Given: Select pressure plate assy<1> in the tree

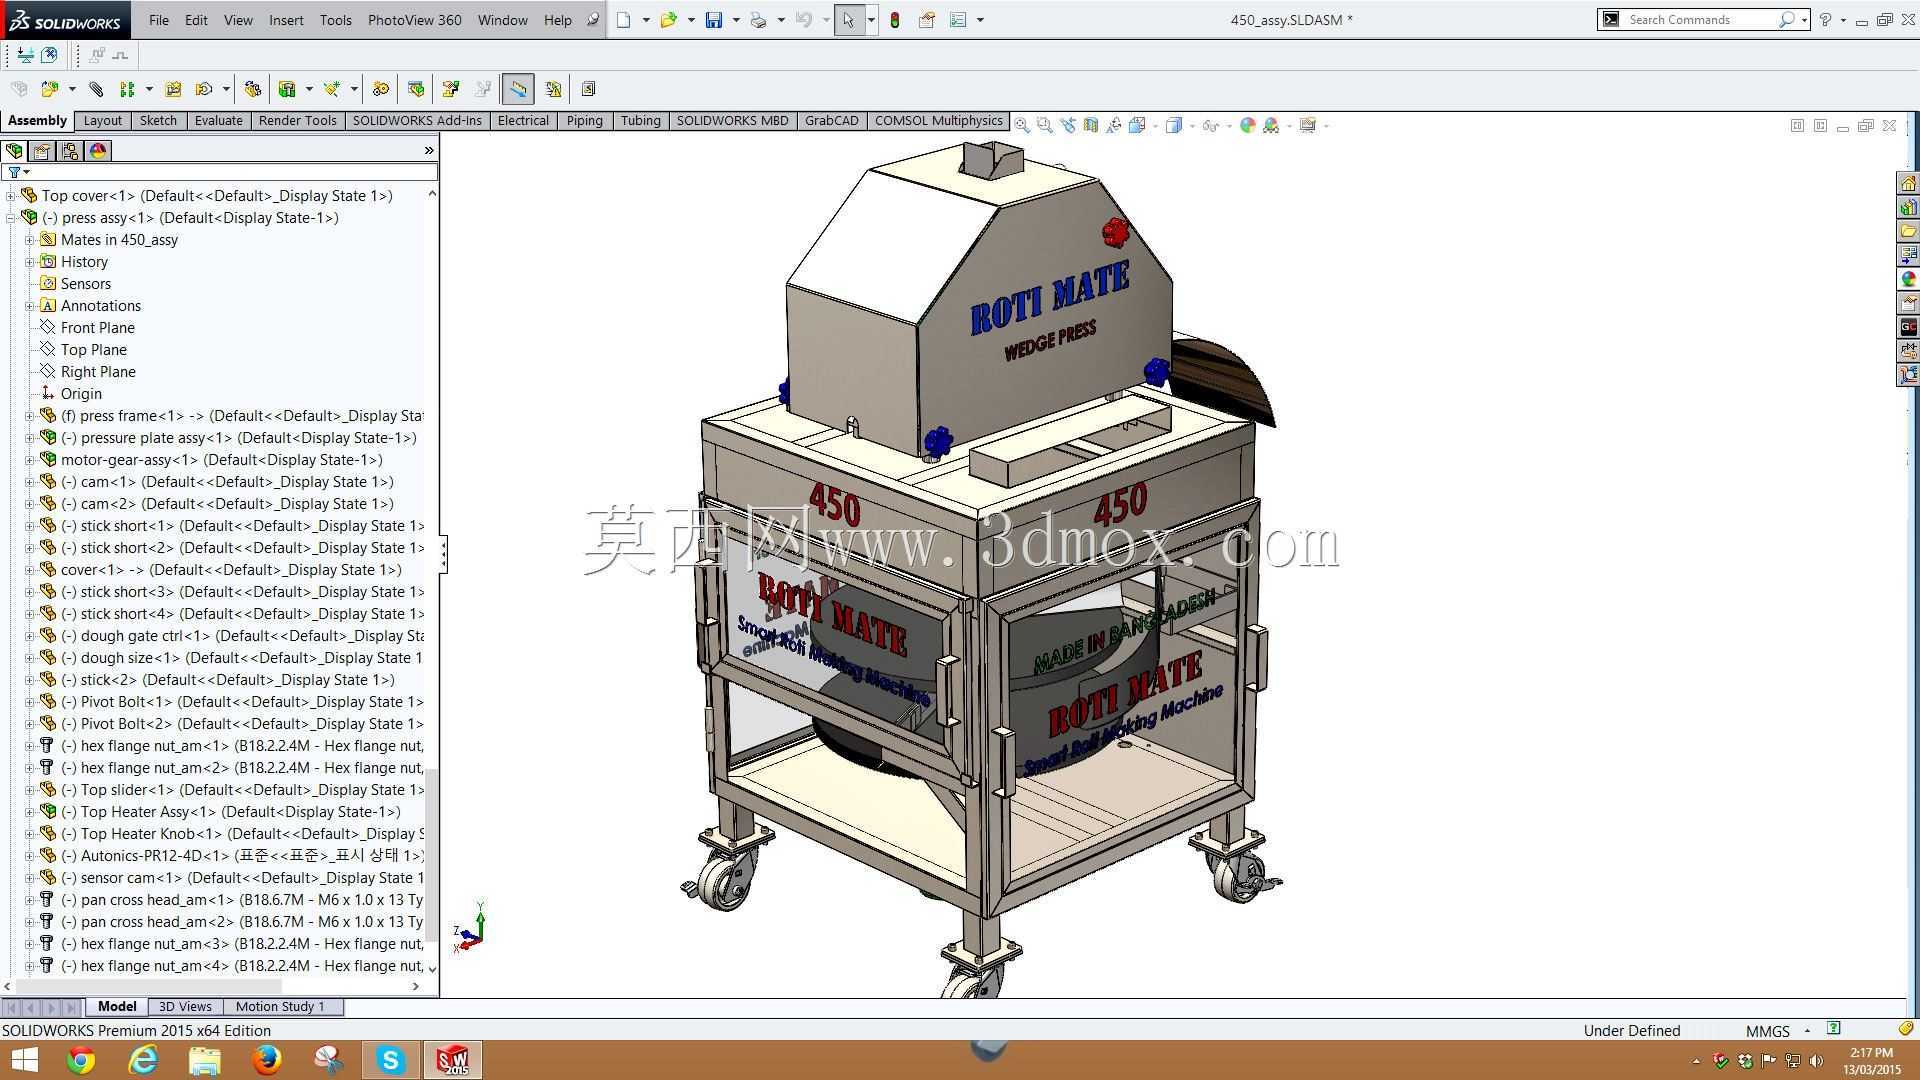Looking at the screenshot, I should 238,438.
